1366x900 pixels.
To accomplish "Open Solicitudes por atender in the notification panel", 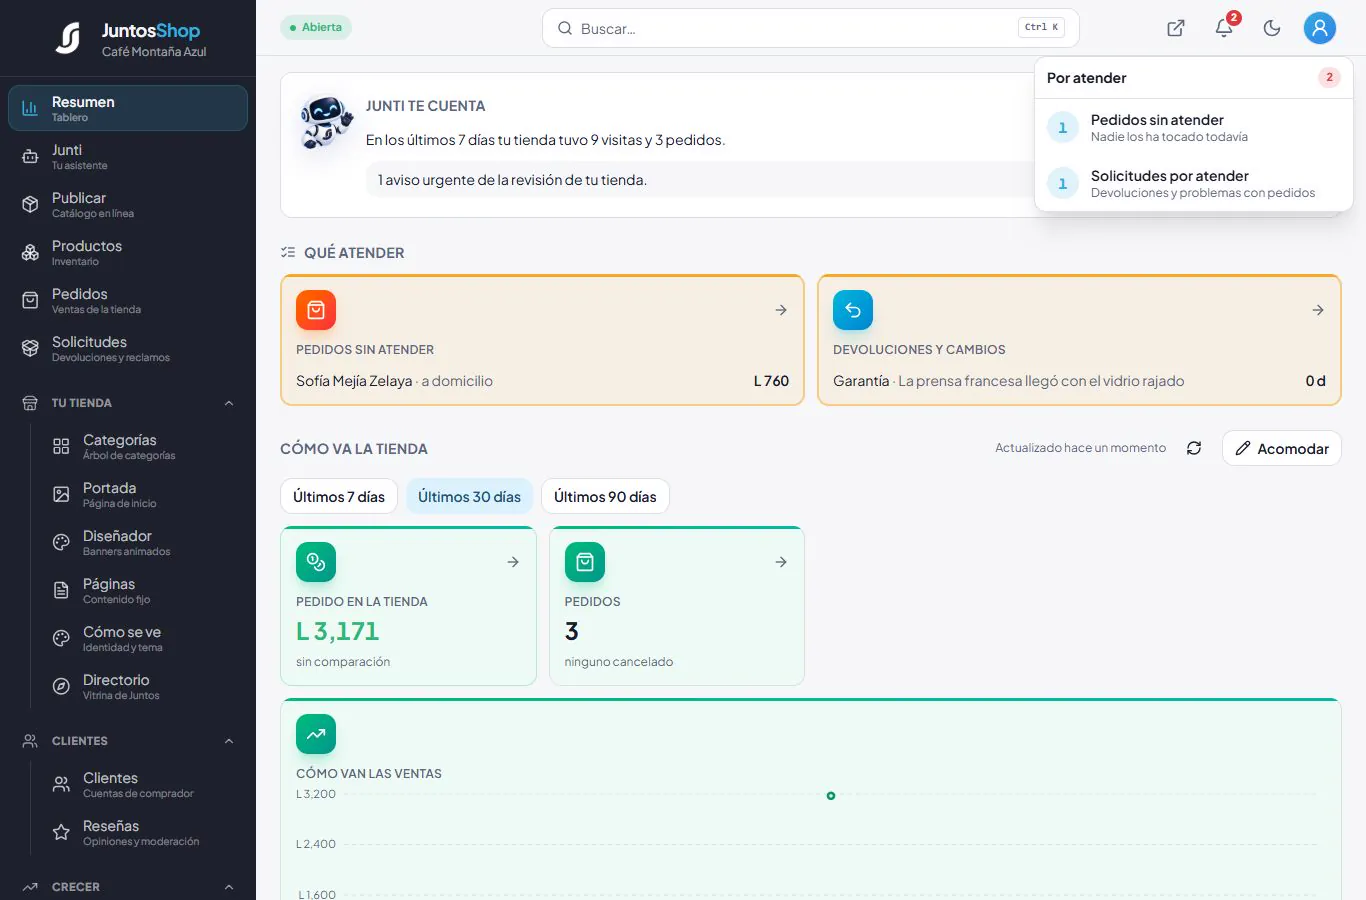I will [x=1194, y=183].
